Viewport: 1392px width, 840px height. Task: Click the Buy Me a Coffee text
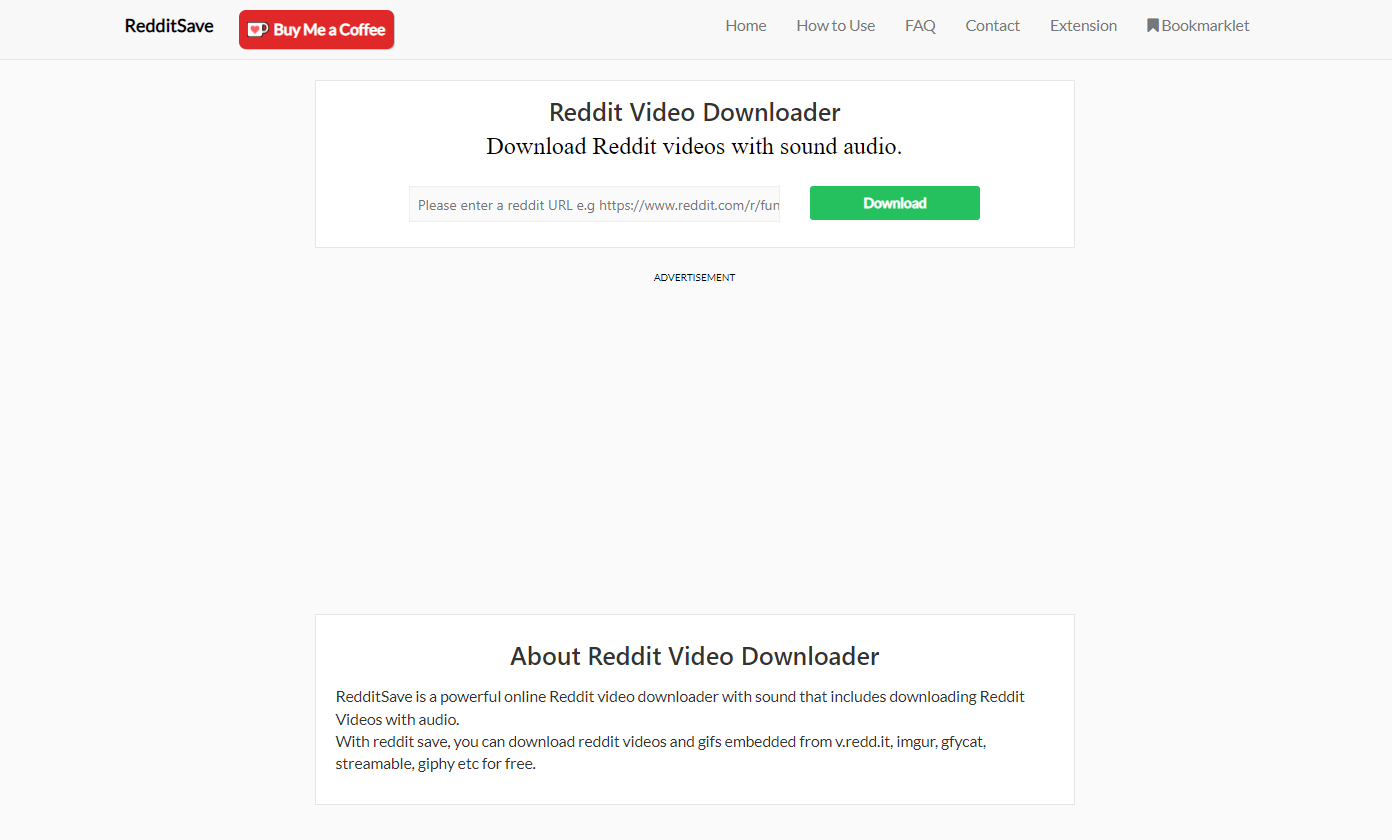pos(329,30)
